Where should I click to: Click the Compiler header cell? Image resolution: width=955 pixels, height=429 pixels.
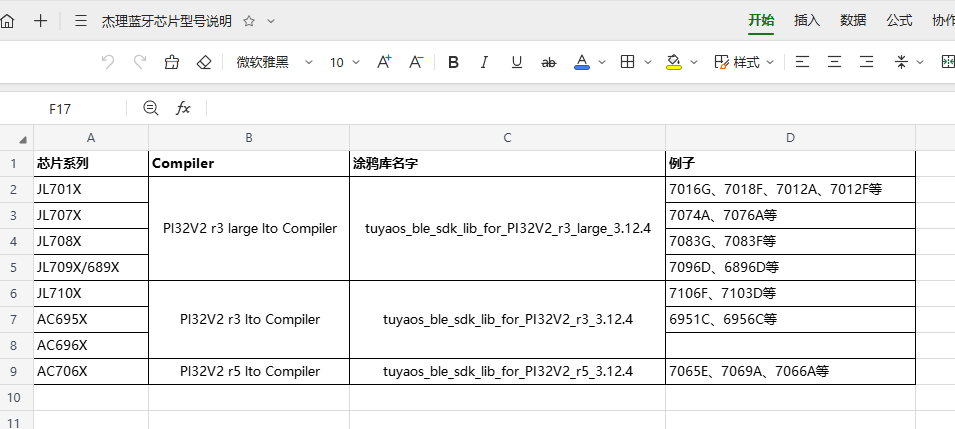(x=248, y=164)
